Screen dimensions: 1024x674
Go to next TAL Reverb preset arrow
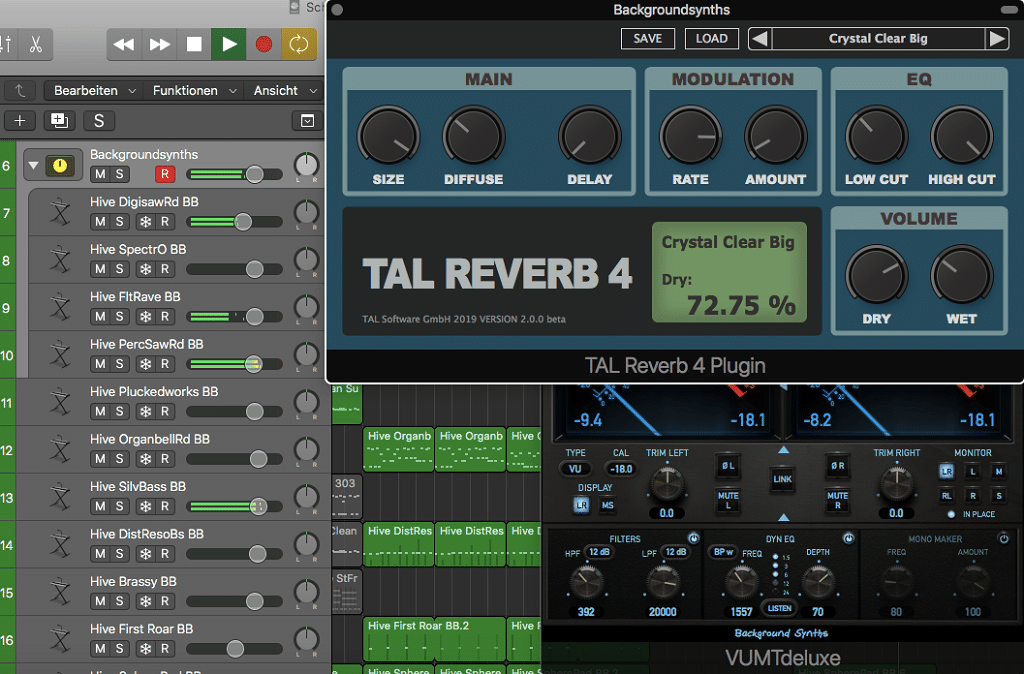pyautogui.click(x=997, y=39)
